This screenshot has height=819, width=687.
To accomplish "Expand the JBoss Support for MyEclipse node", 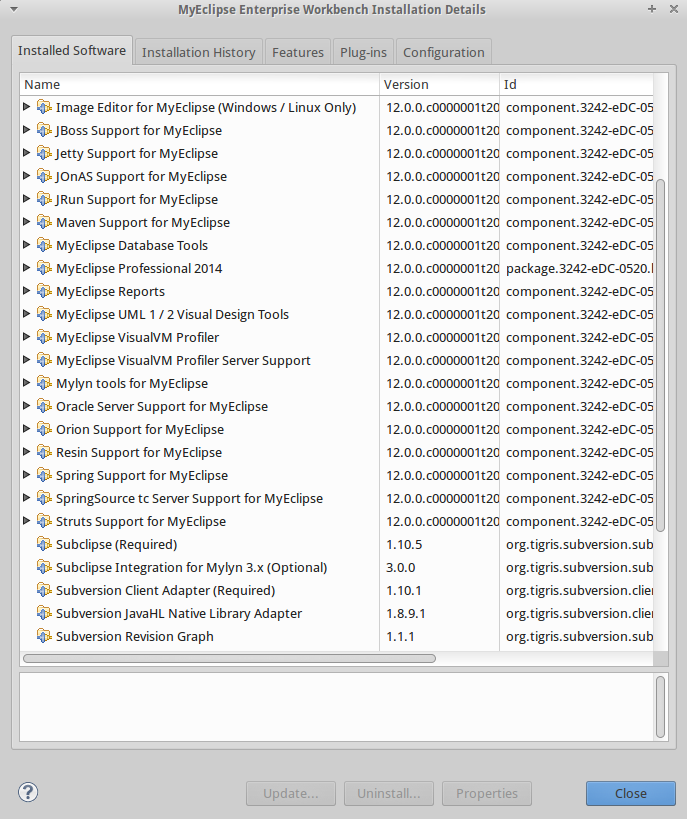I will [x=27, y=130].
